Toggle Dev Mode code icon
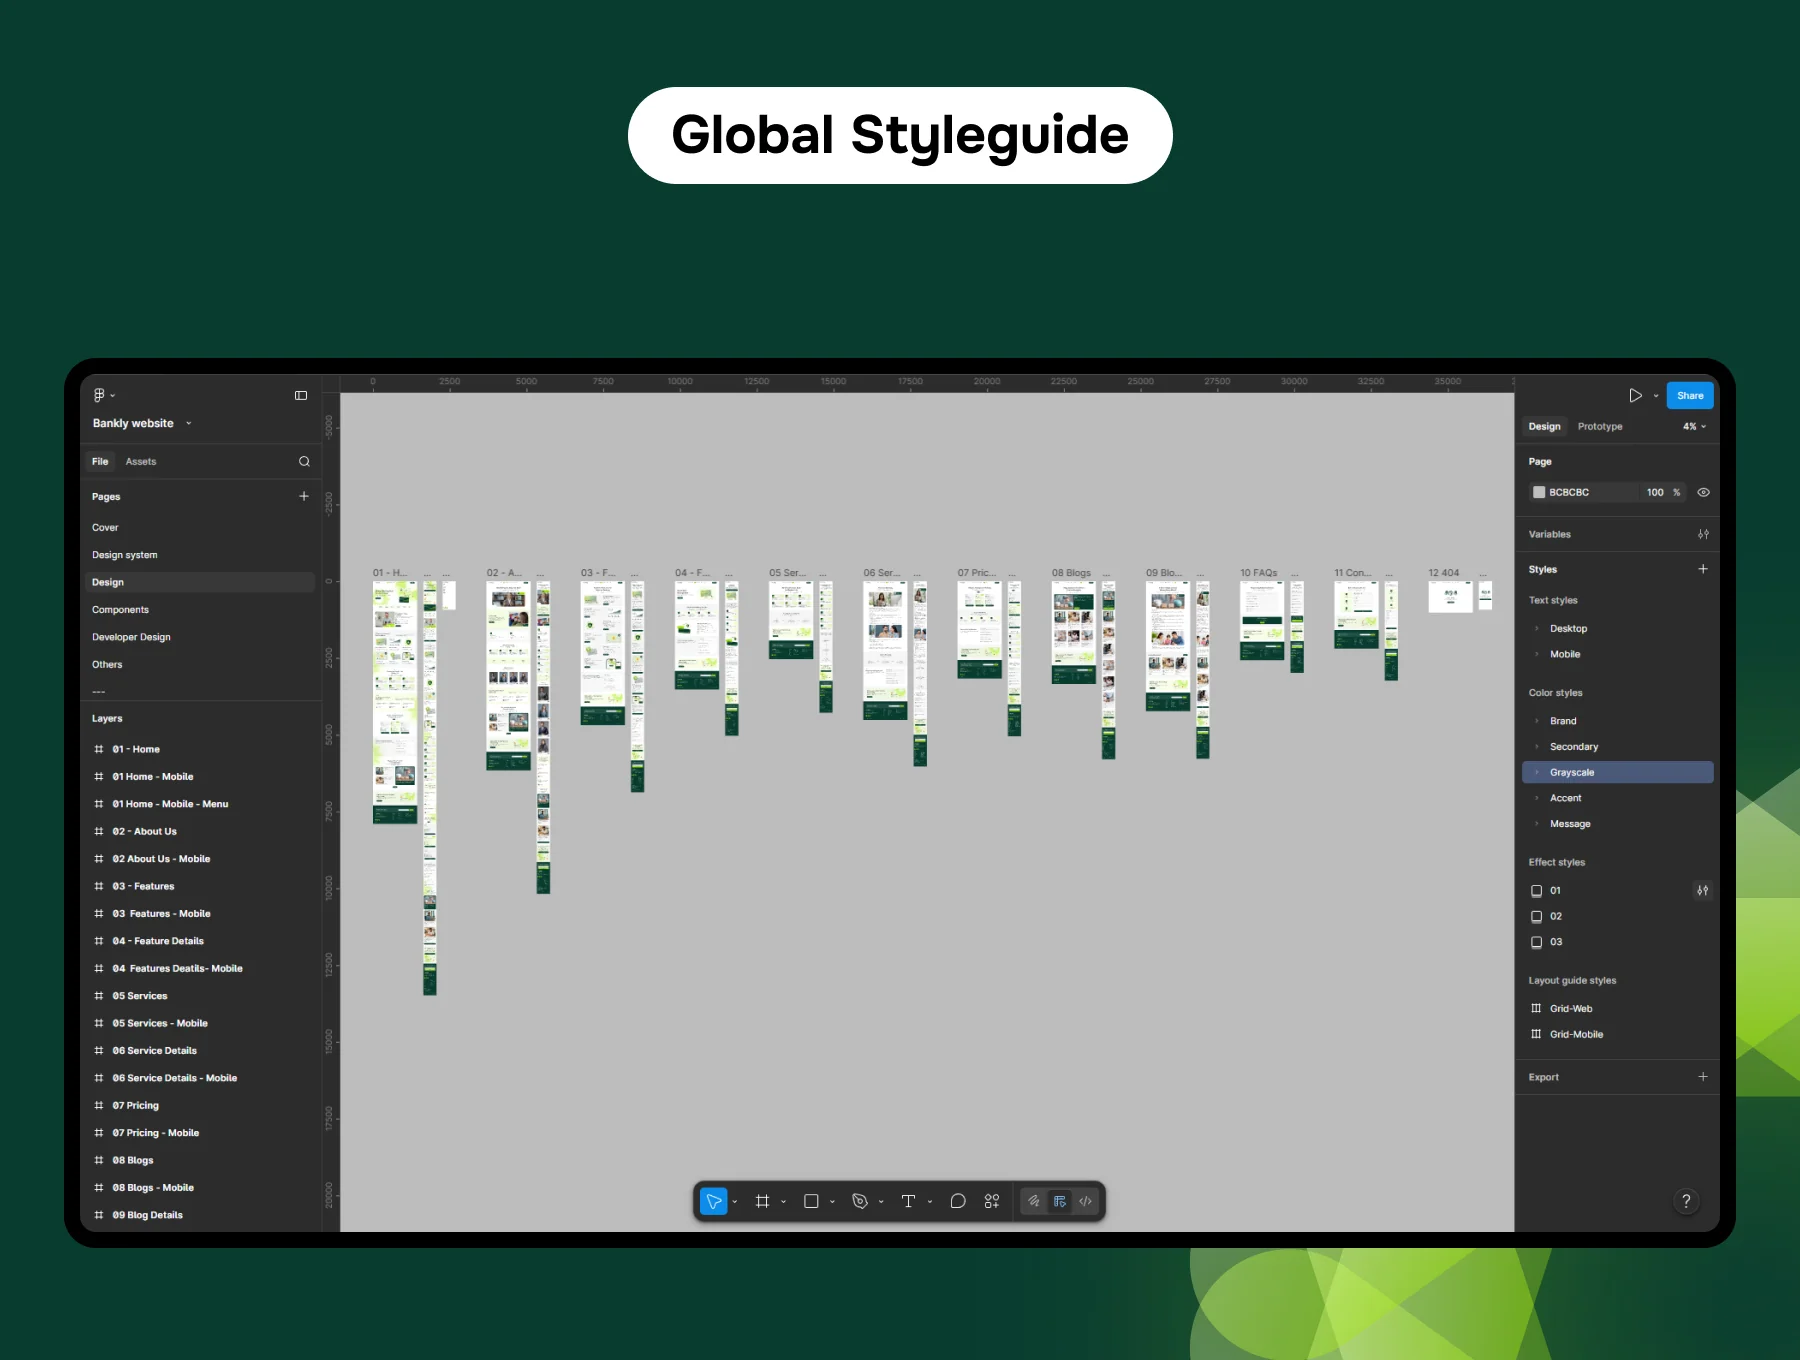1800x1360 pixels. point(1086,1201)
